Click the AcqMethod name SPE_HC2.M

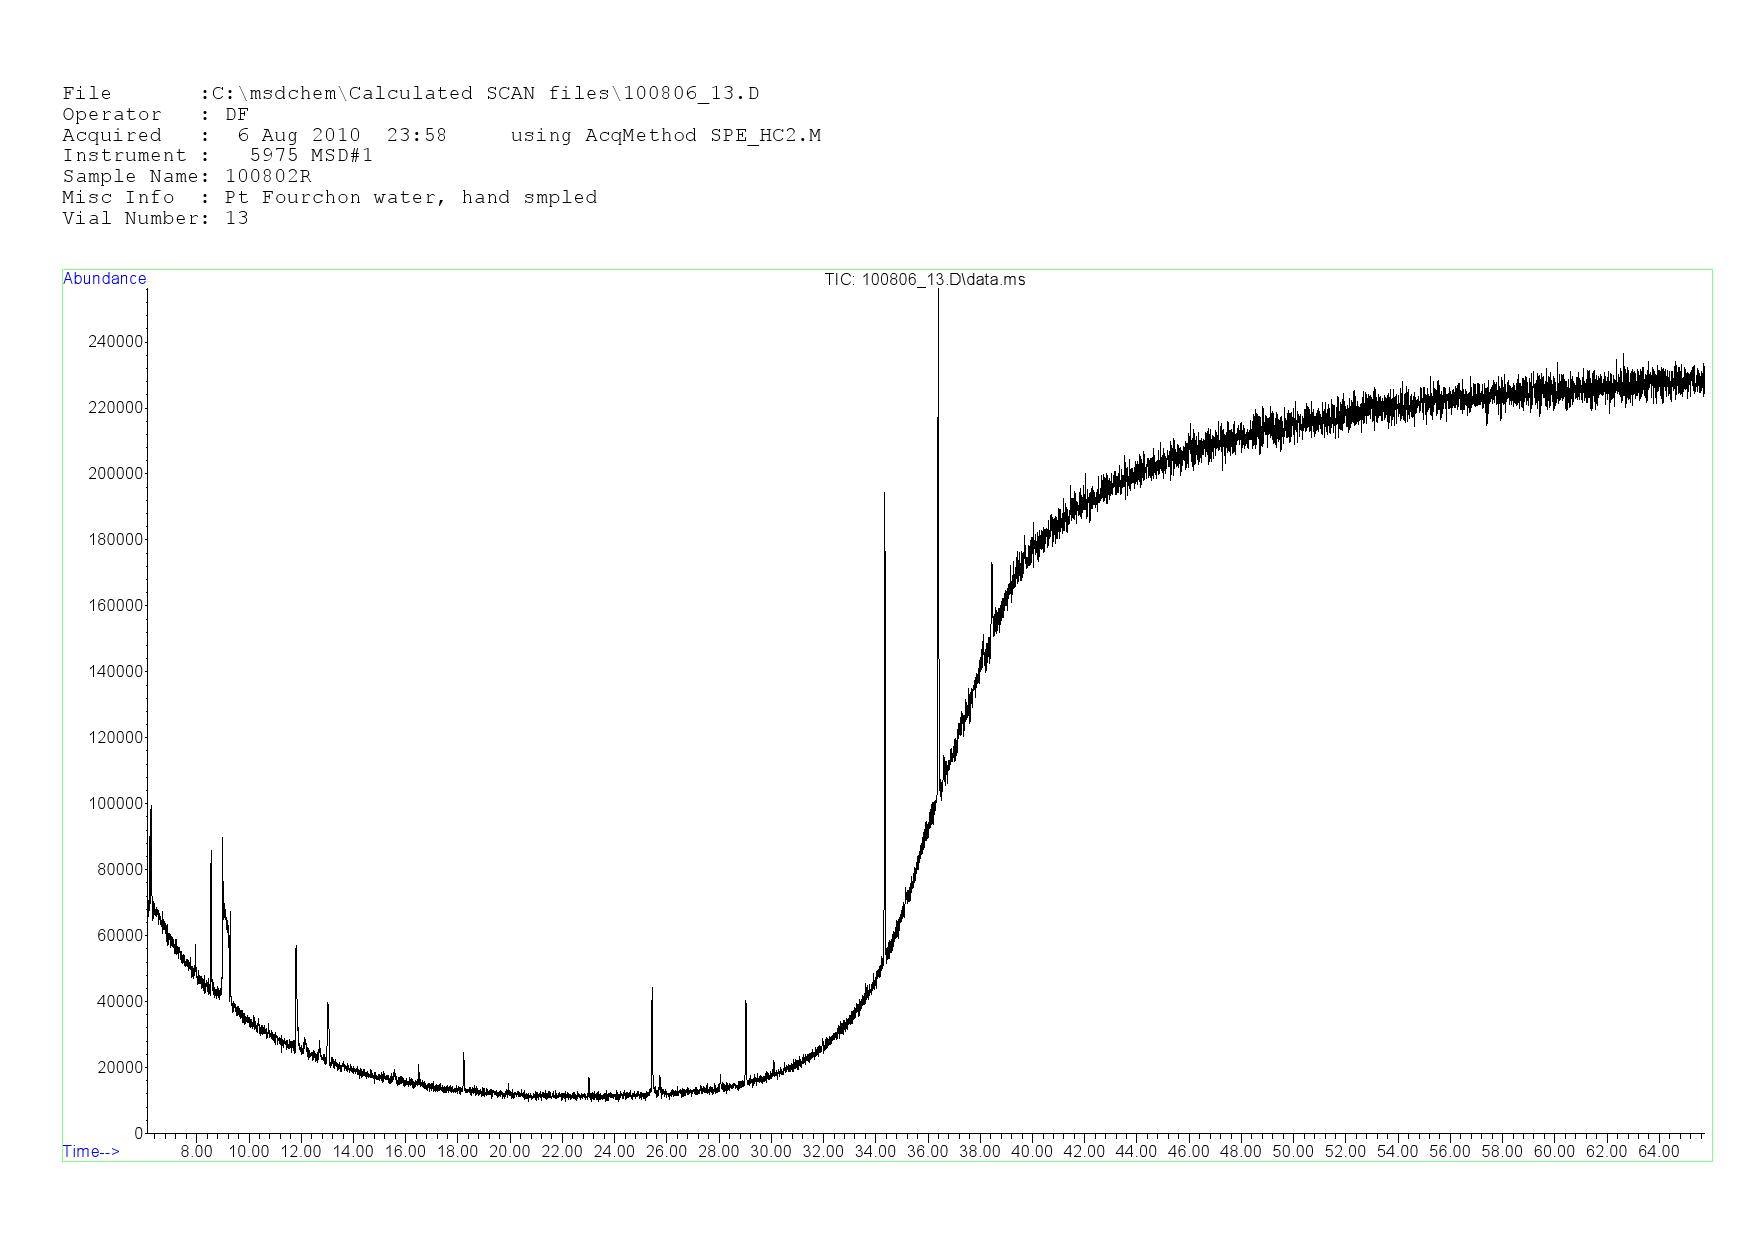point(765,136)
